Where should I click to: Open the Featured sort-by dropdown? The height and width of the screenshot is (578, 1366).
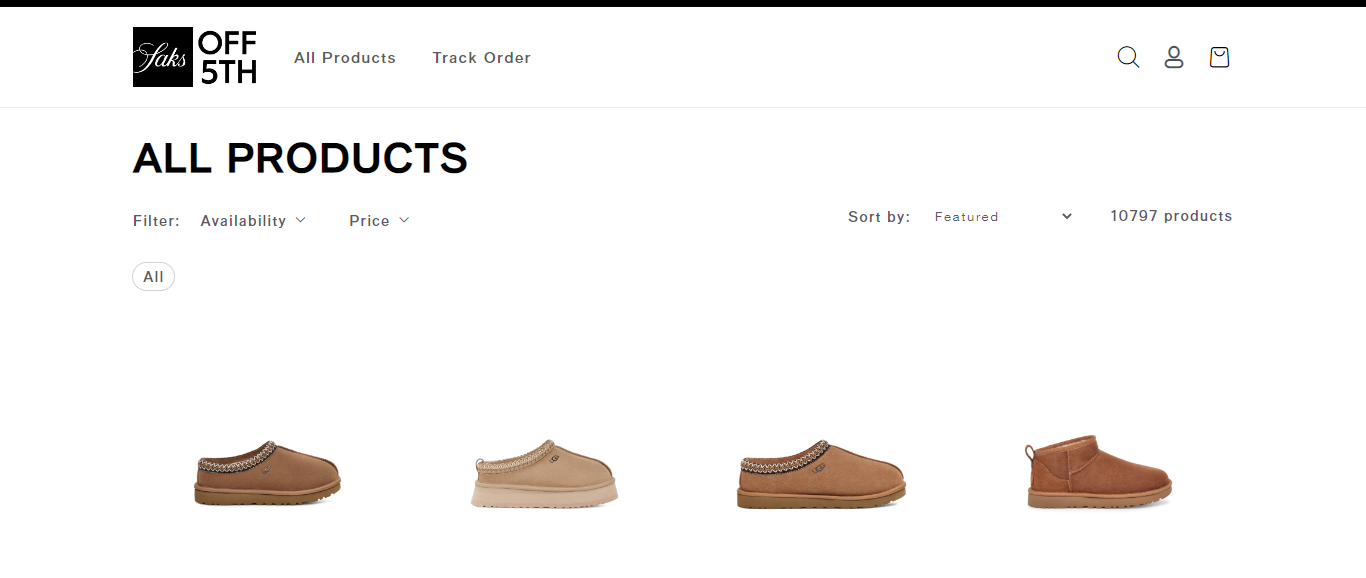[1003, 216]
